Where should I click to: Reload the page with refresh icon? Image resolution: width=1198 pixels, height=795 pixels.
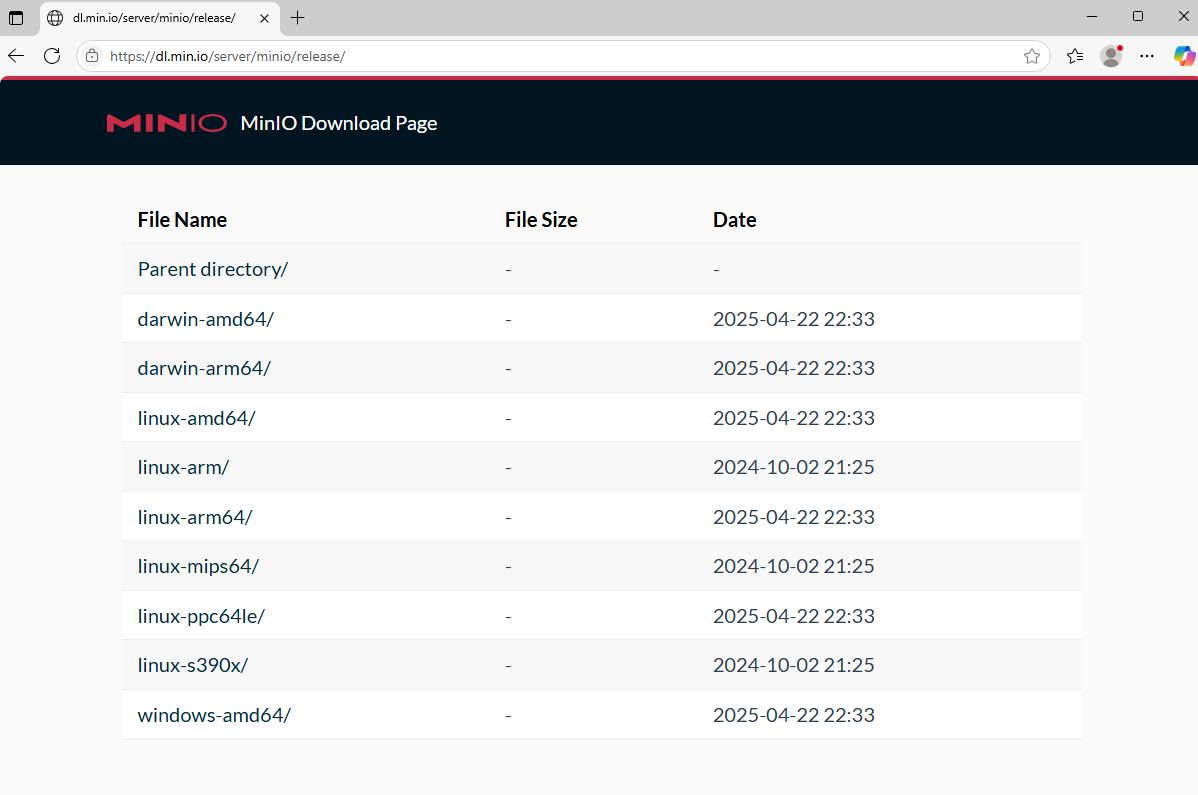tap(52, 56)
